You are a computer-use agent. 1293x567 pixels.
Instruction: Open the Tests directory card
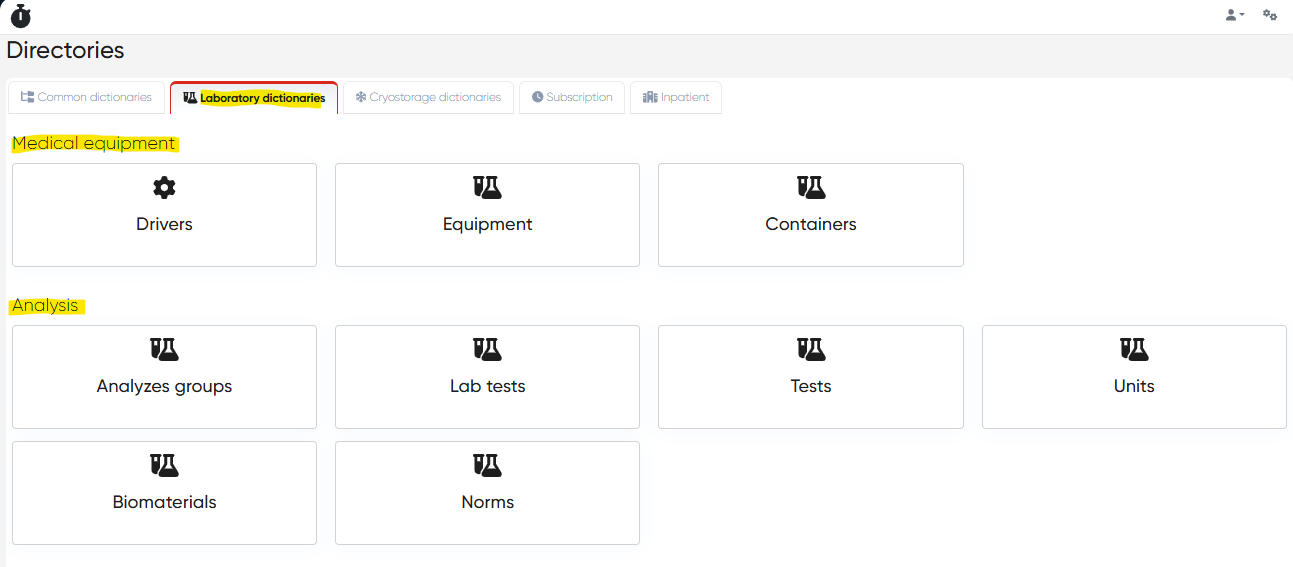[811, 377]
